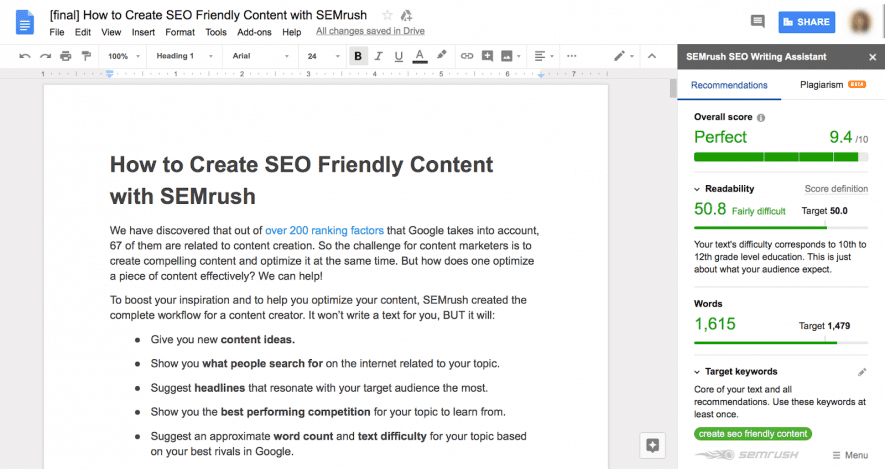The height and width of the screenshot is (469, 885).
Task: Click the Explore button at bottom right
Action: [x=651, y=445]
